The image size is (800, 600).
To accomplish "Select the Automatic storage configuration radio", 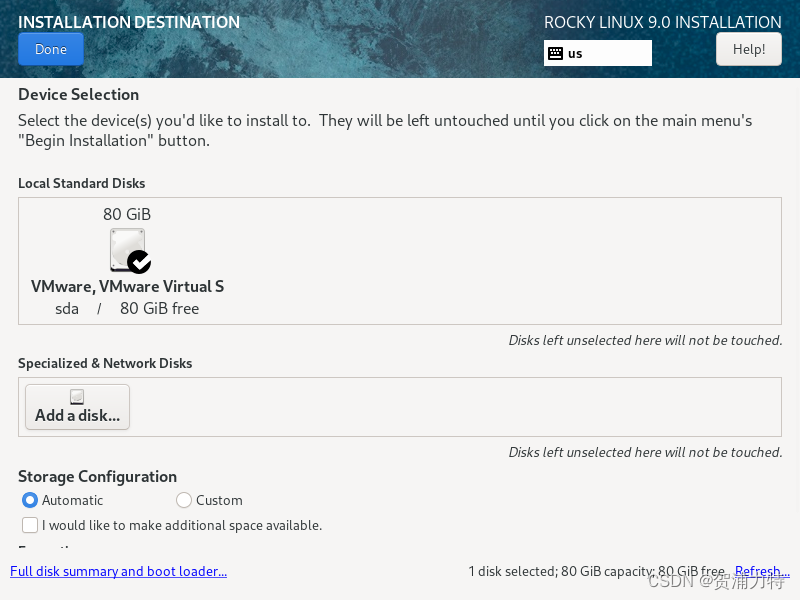I will [30, 500].
